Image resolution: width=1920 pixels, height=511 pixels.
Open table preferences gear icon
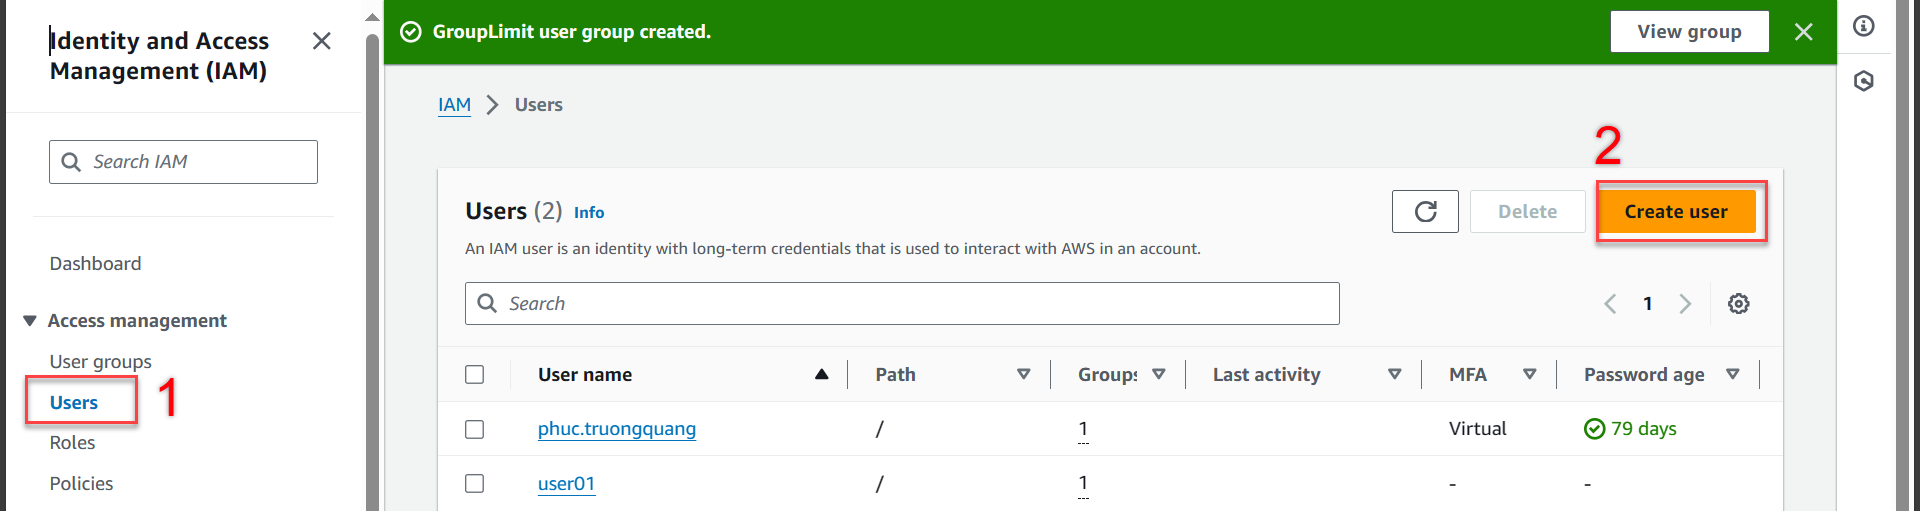1738,304
